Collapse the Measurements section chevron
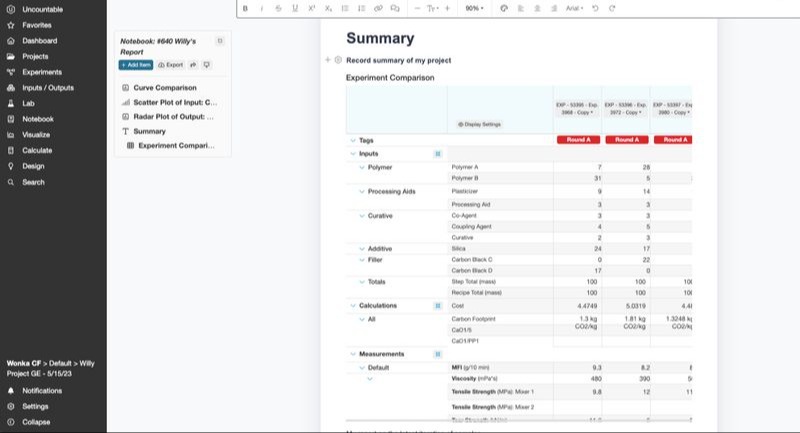The width and height of the screenshot is (800, 433). coord(352,354)
